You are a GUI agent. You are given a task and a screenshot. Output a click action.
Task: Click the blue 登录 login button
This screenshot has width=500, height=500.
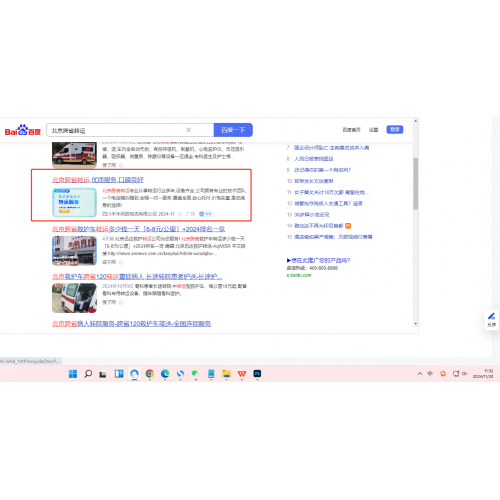[x=395, y=129]
